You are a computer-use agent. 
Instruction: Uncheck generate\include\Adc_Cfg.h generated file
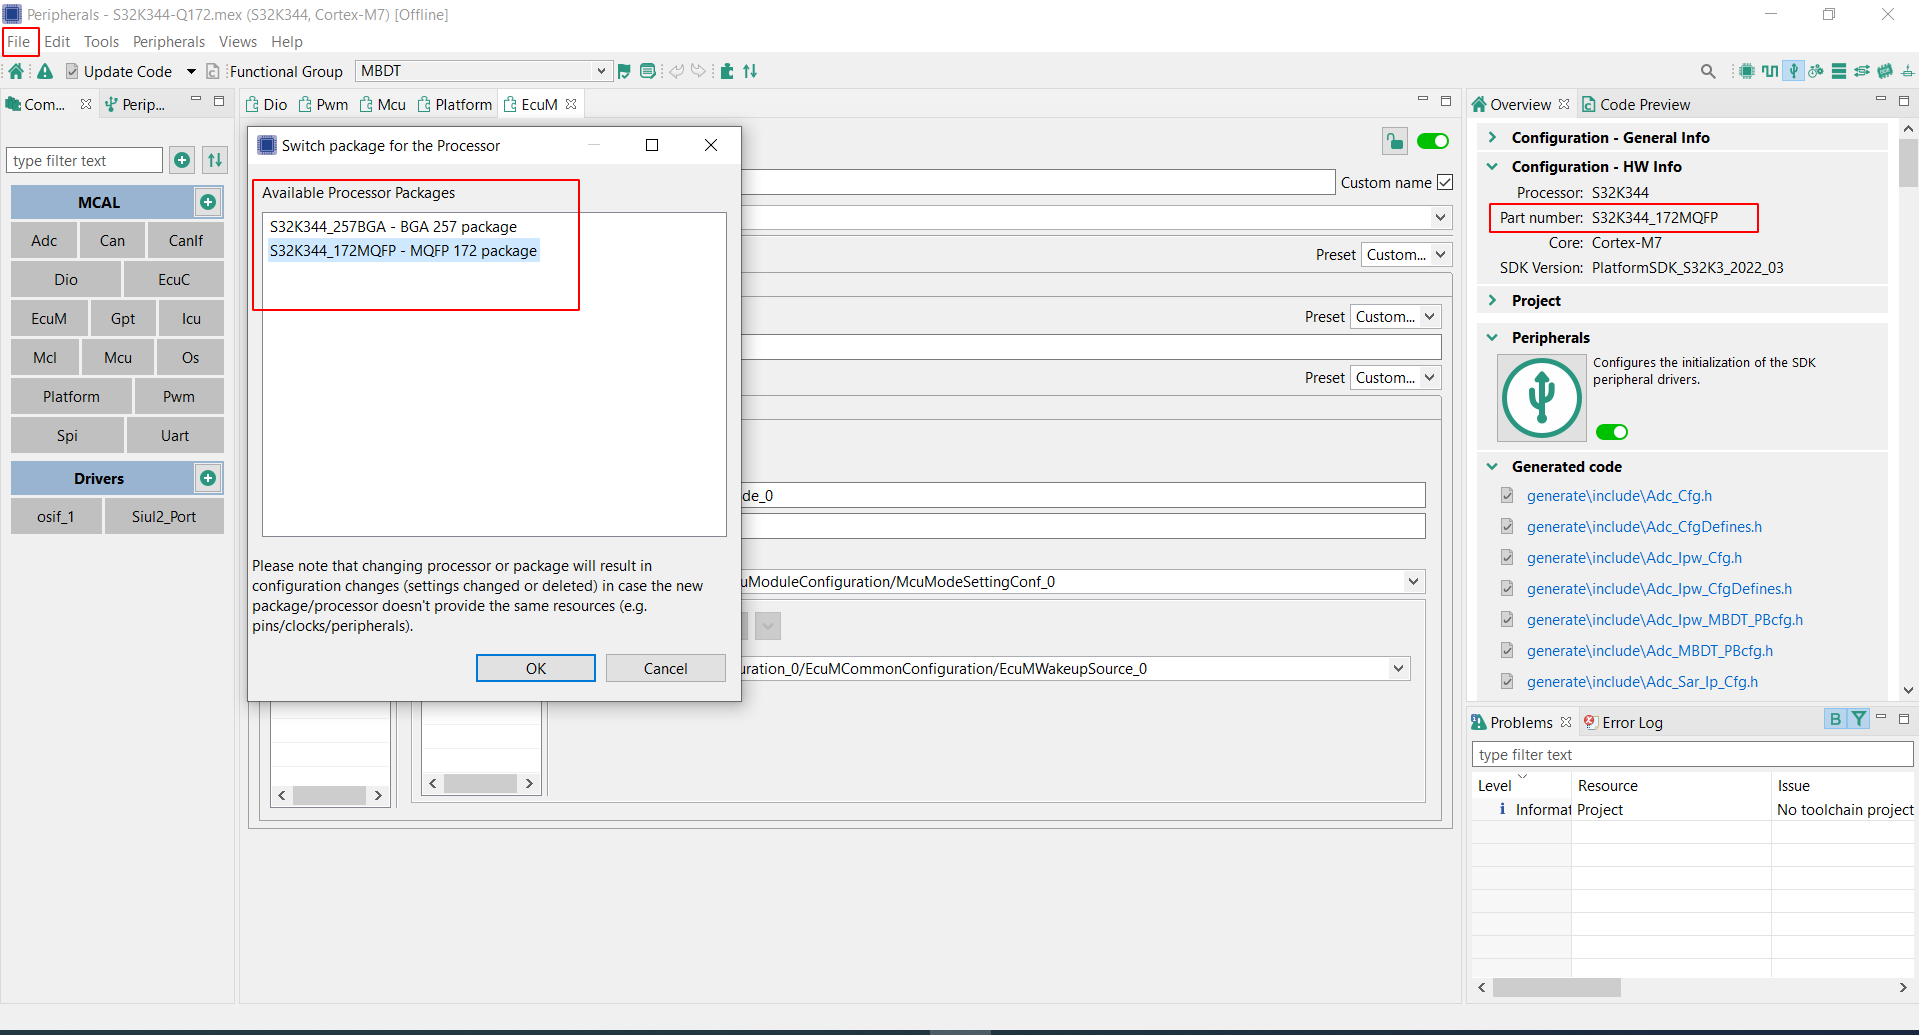1507,495
